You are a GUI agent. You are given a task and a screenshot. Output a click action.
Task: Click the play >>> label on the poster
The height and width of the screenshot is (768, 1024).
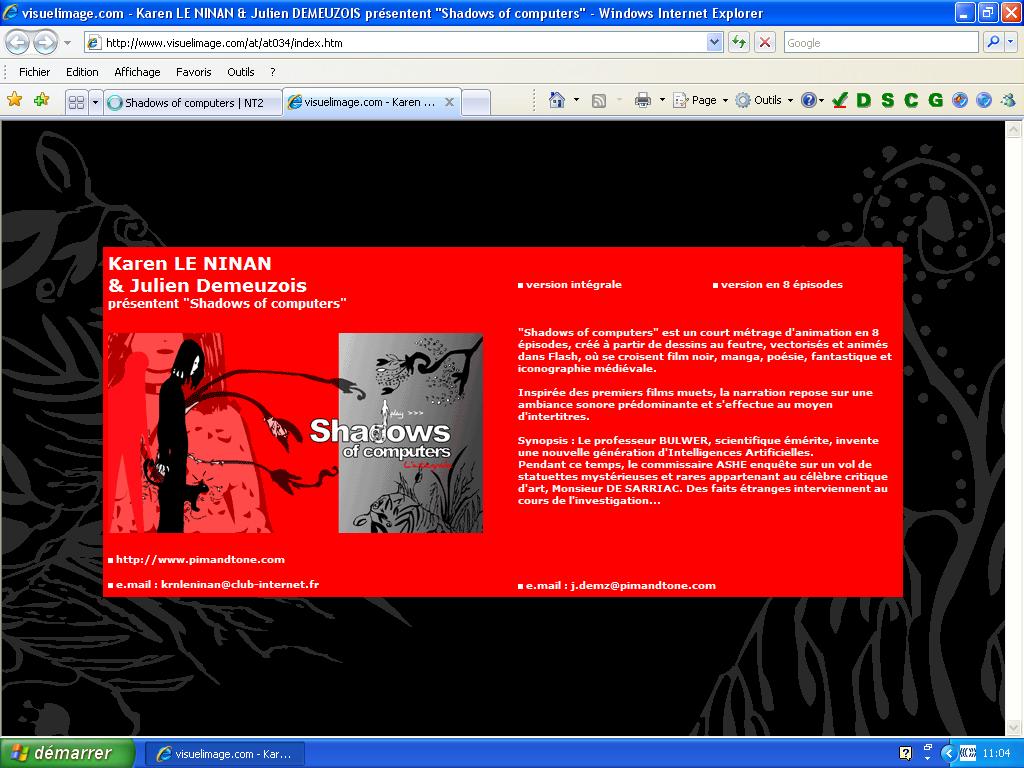(x=407, y=413)
